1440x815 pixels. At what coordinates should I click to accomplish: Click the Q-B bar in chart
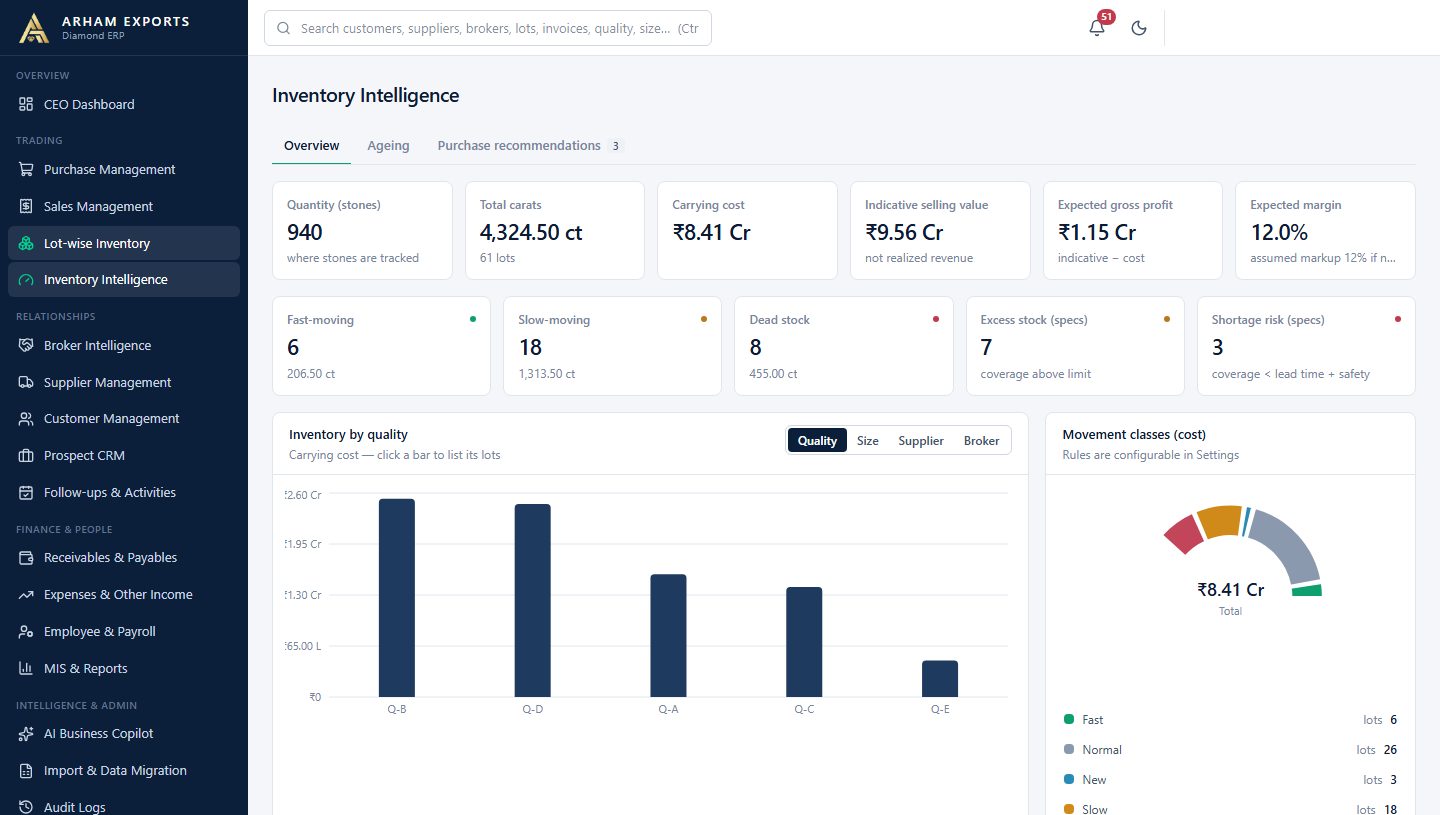click(x=397, y=598)
